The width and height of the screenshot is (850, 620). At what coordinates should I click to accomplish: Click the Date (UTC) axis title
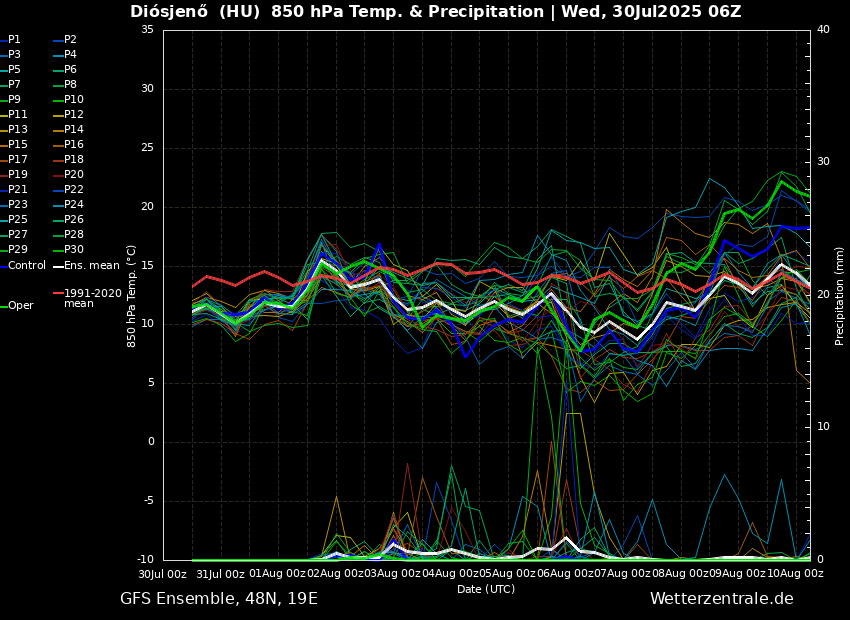(x=486, y=589)
